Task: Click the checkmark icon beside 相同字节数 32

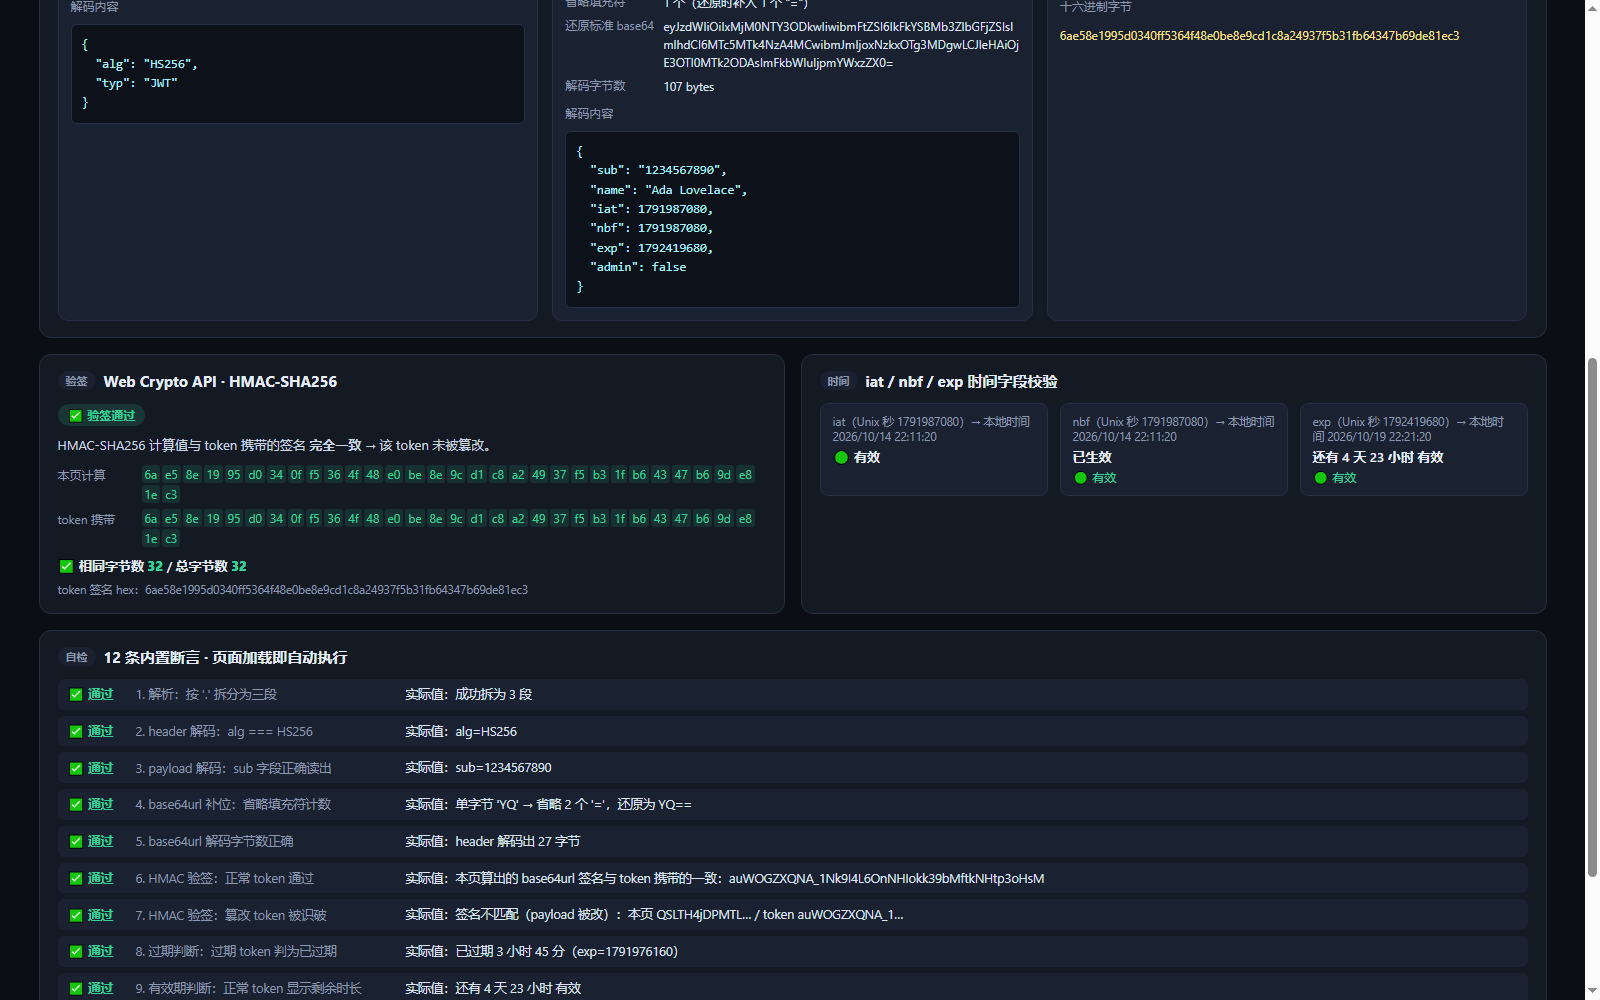Action: point(66,566)
